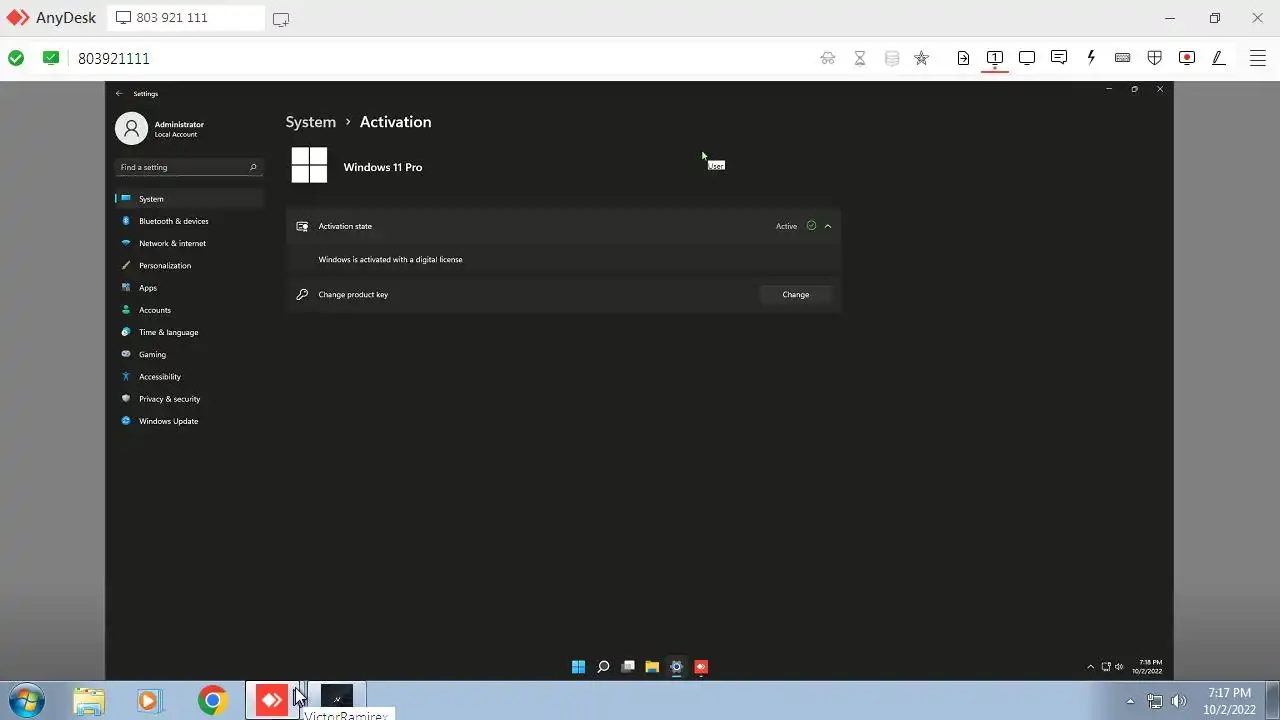Collapse the Activation state section chevron

coord(828,226)
